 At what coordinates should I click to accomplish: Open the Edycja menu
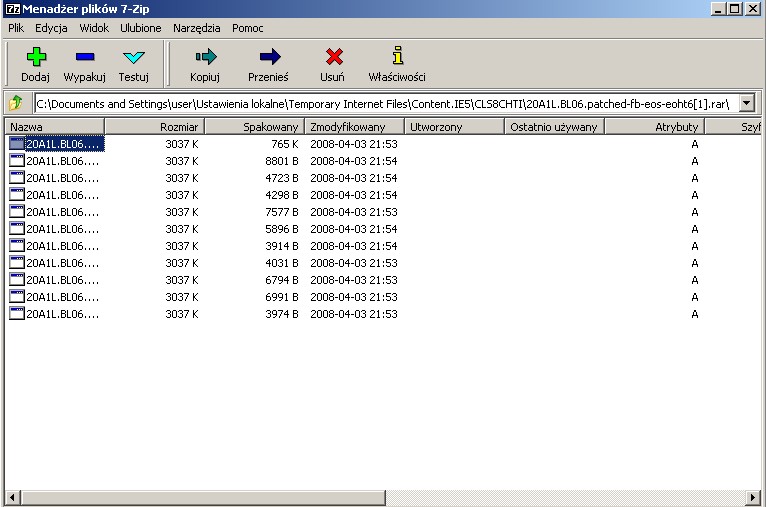(51, 28)
